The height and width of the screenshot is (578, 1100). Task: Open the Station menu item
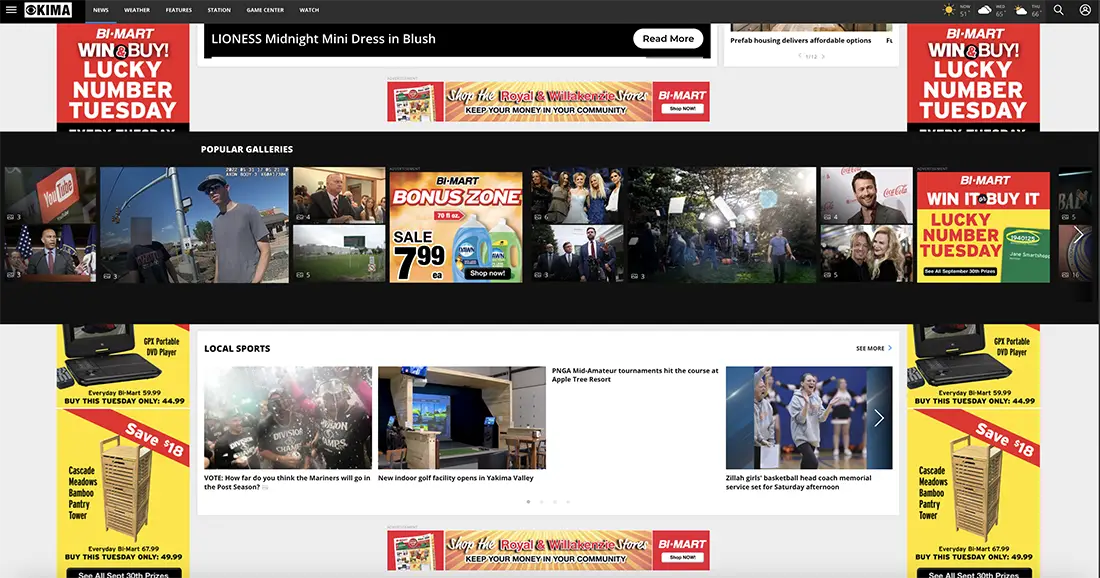tap(219, 11)
